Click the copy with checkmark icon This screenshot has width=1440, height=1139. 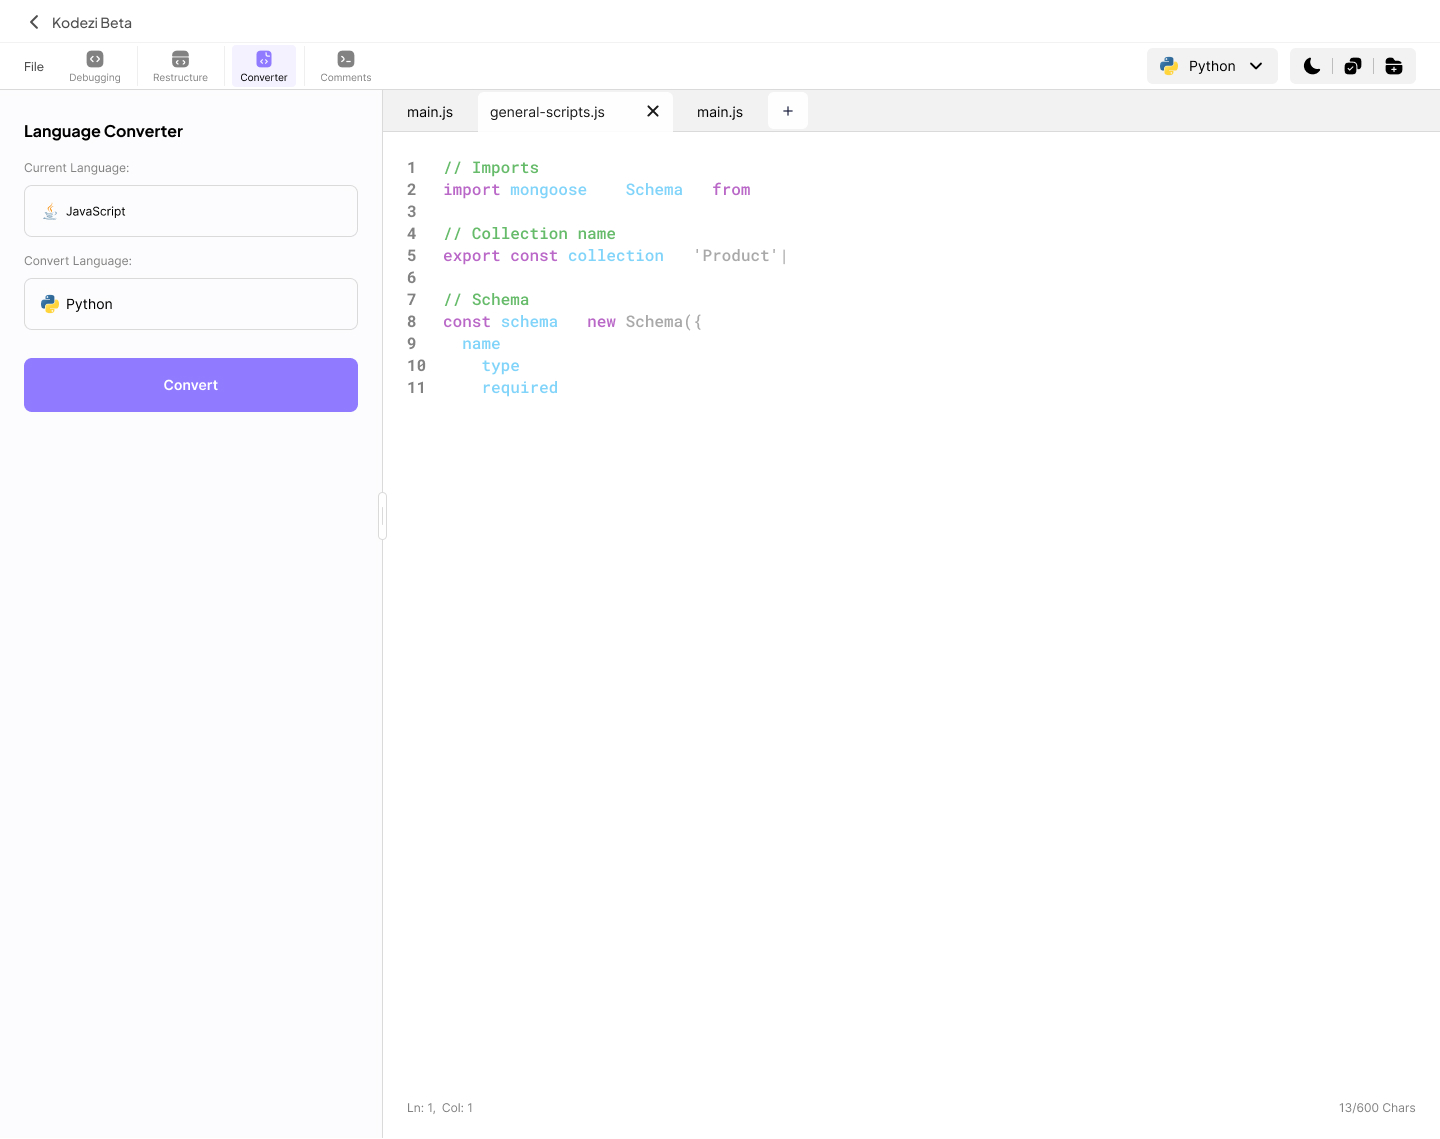pyautogui.click(x=1353, y=66)
